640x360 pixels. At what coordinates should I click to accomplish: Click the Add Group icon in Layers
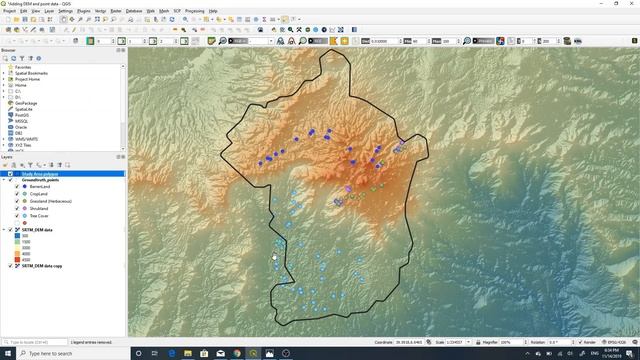click(13, 165)
